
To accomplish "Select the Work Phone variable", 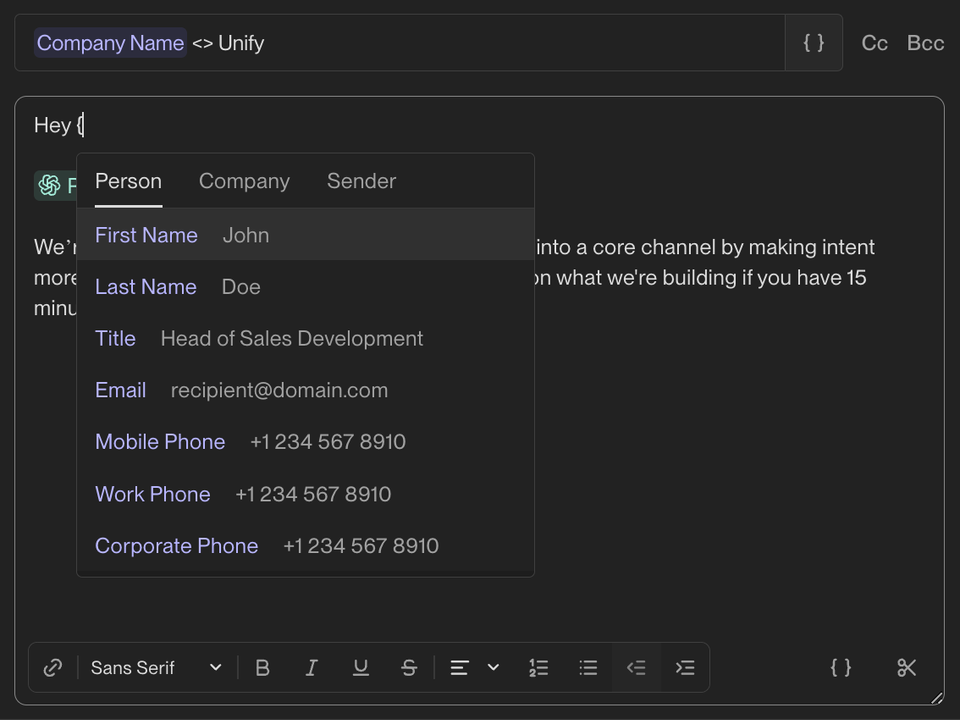I will coord(306,494).
